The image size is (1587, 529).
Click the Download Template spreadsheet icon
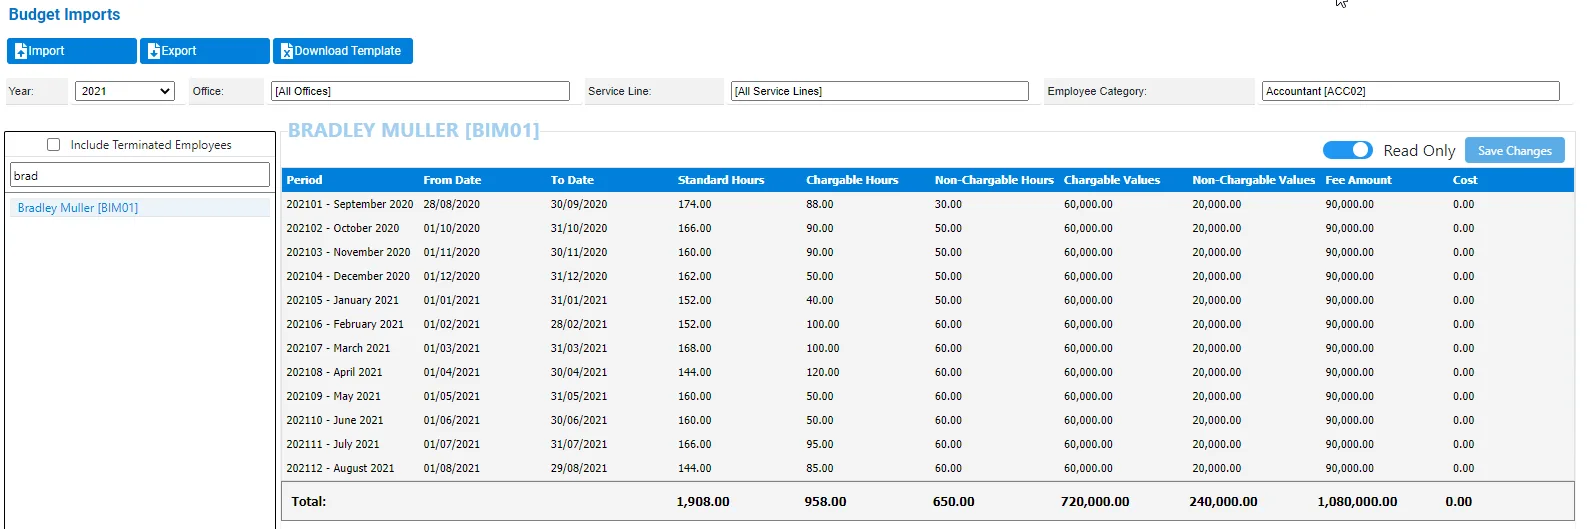point(287,51)
